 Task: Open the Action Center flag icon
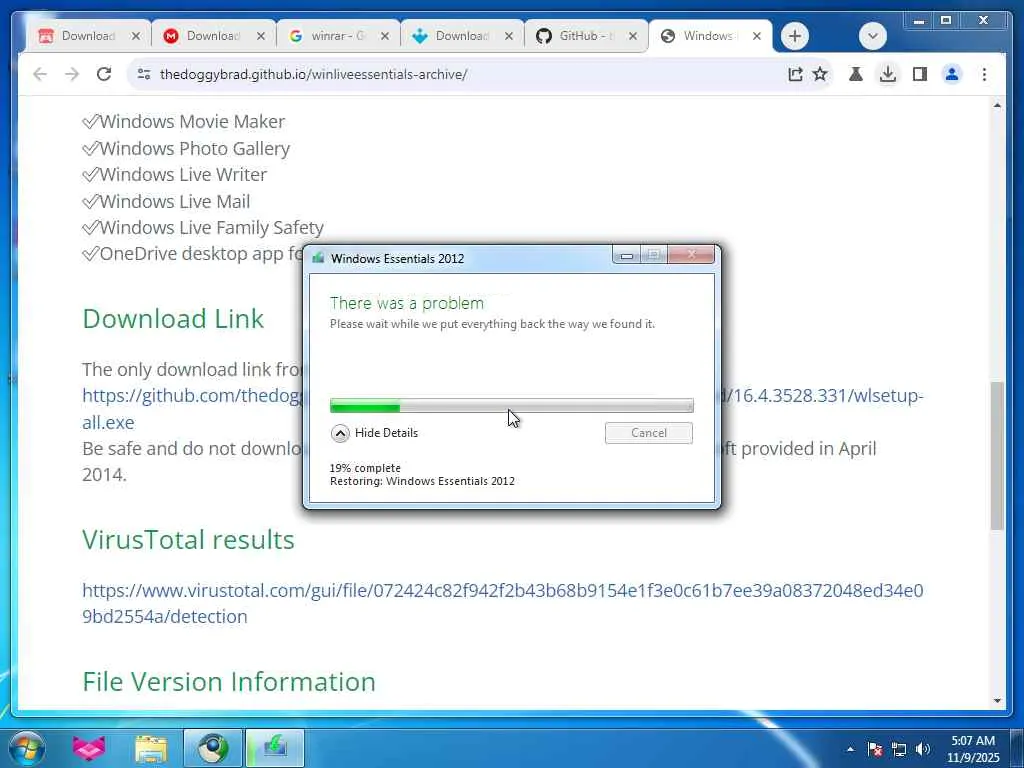tap(875, 750)
